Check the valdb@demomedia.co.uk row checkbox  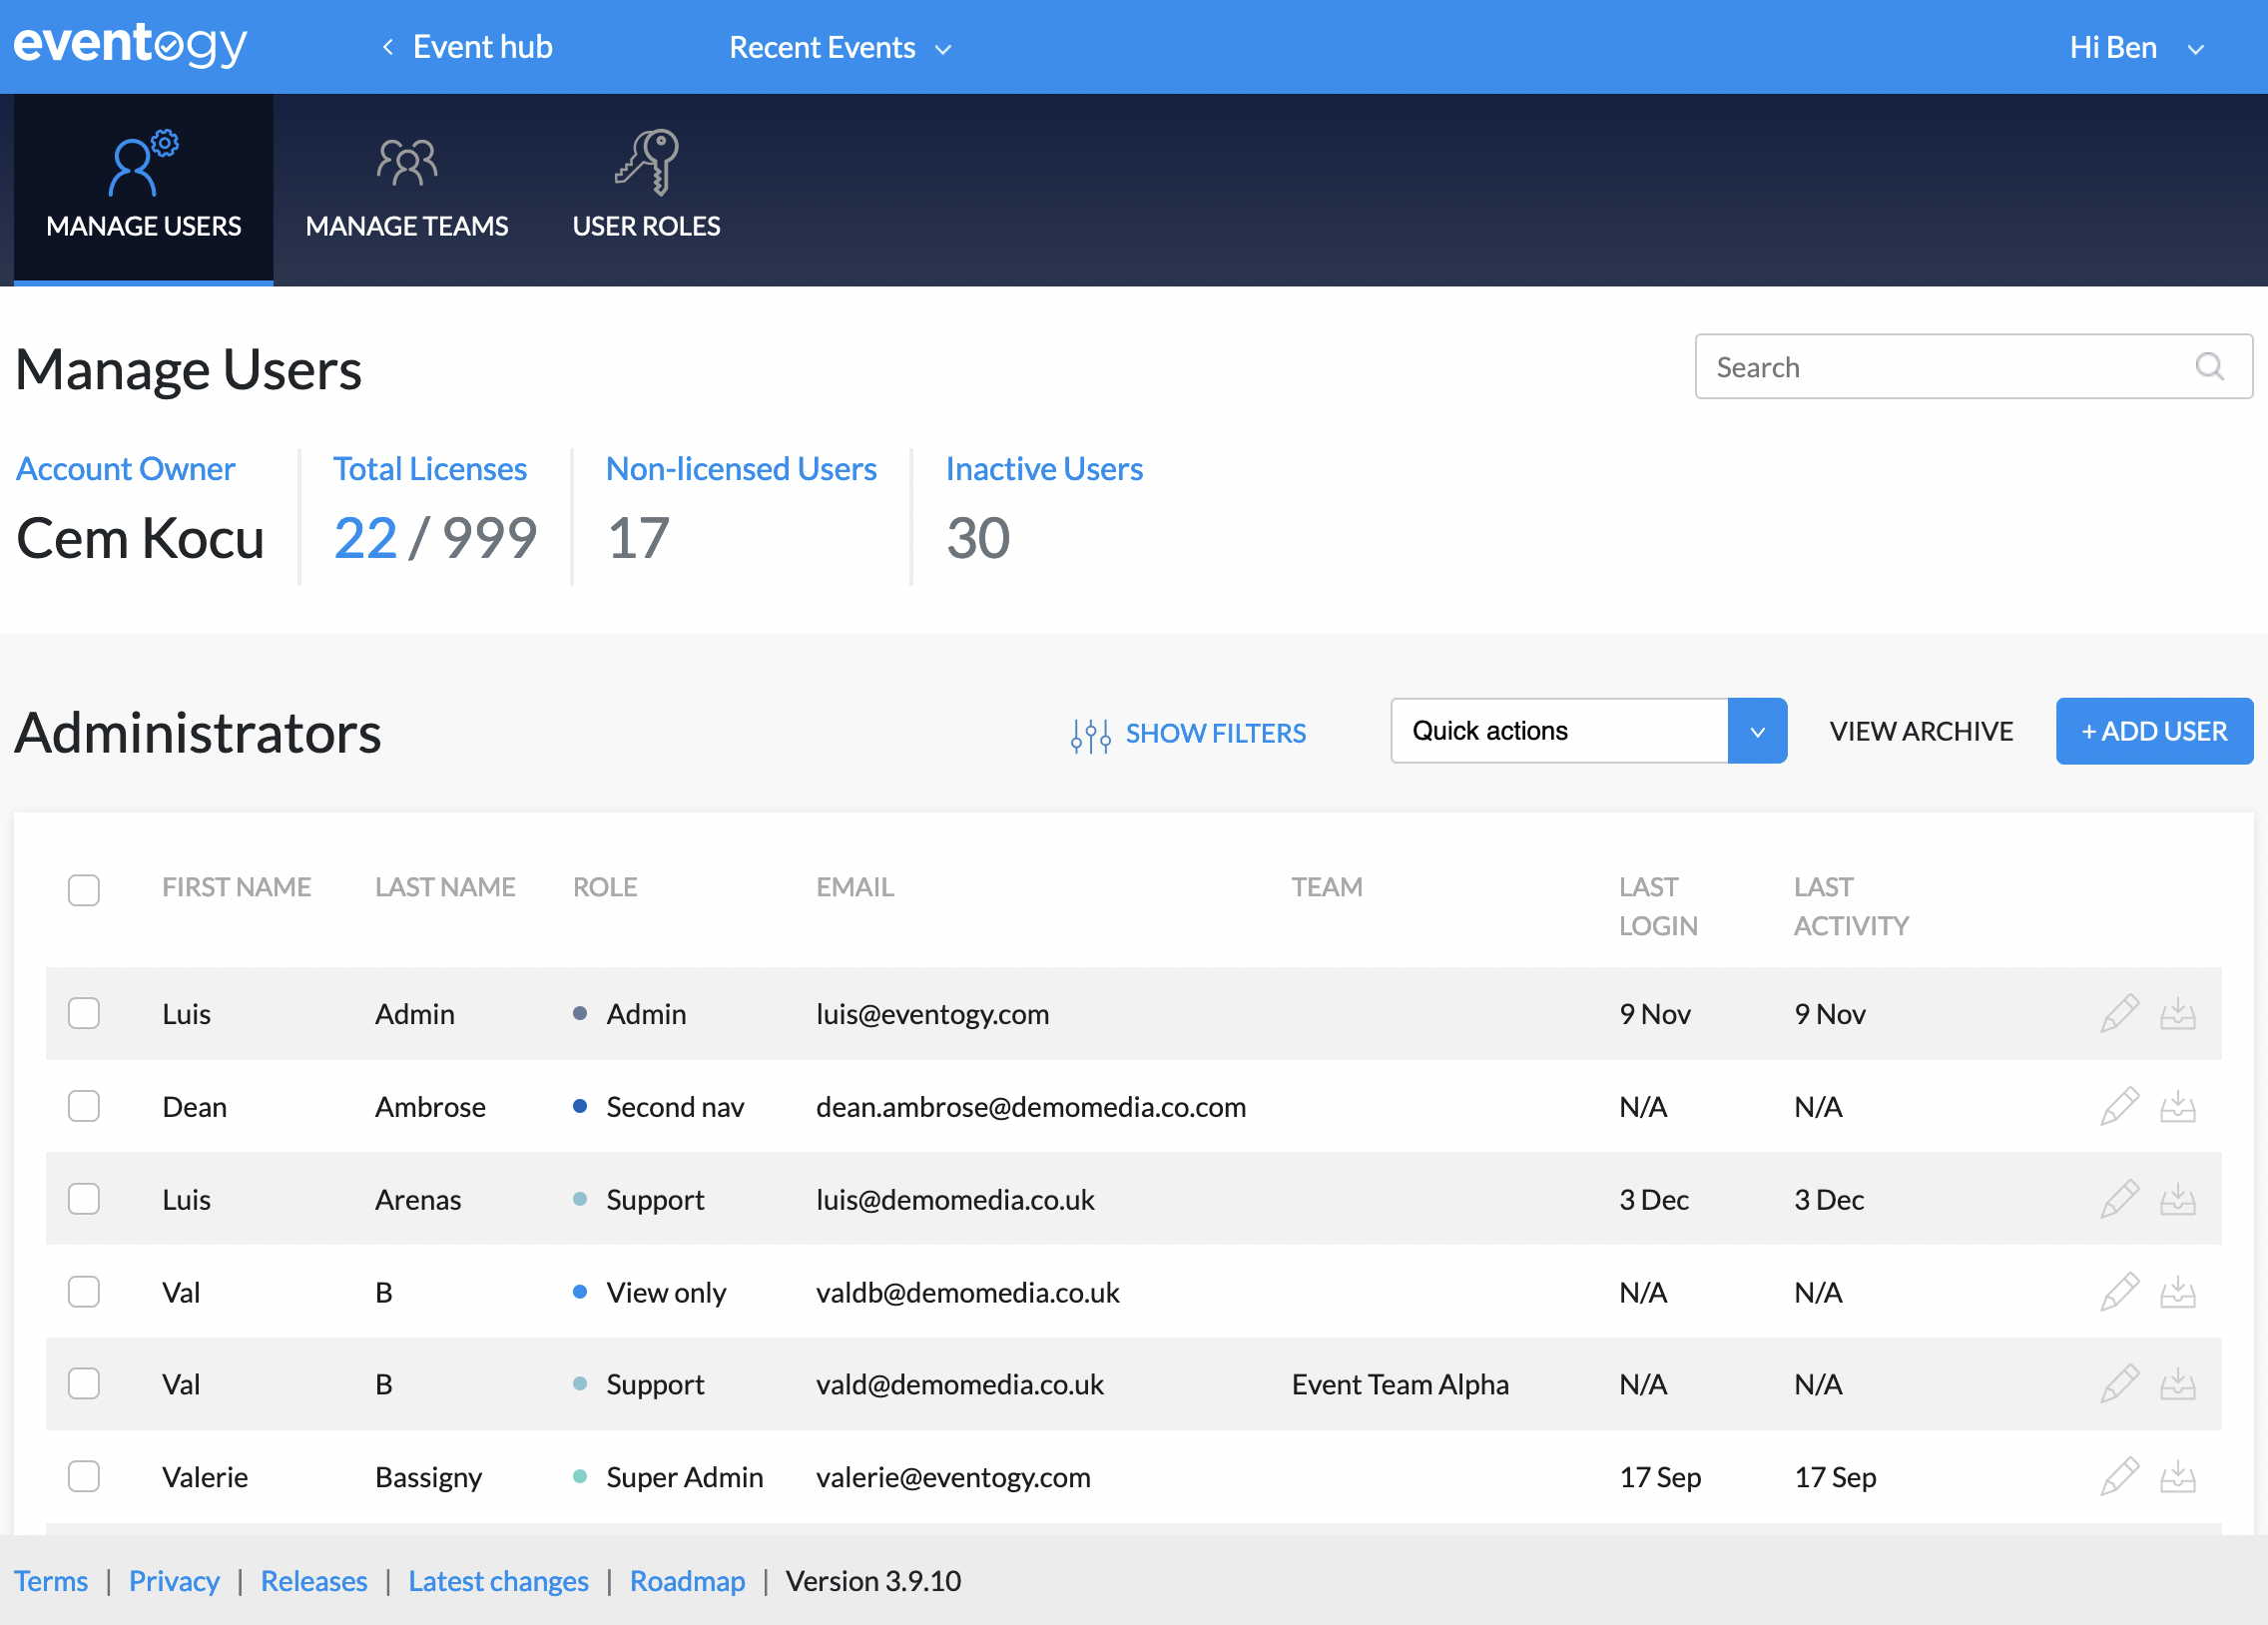tap(84, 1291)
